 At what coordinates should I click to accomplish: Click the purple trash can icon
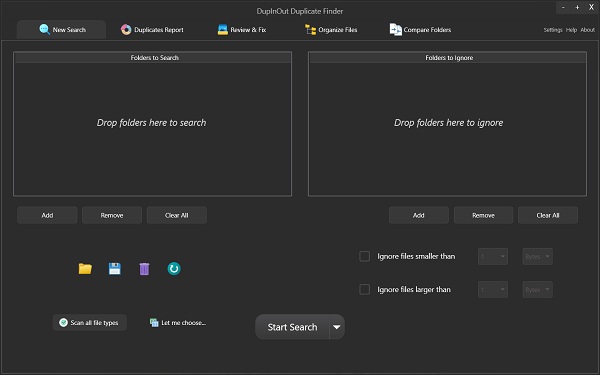pos(144,269)
